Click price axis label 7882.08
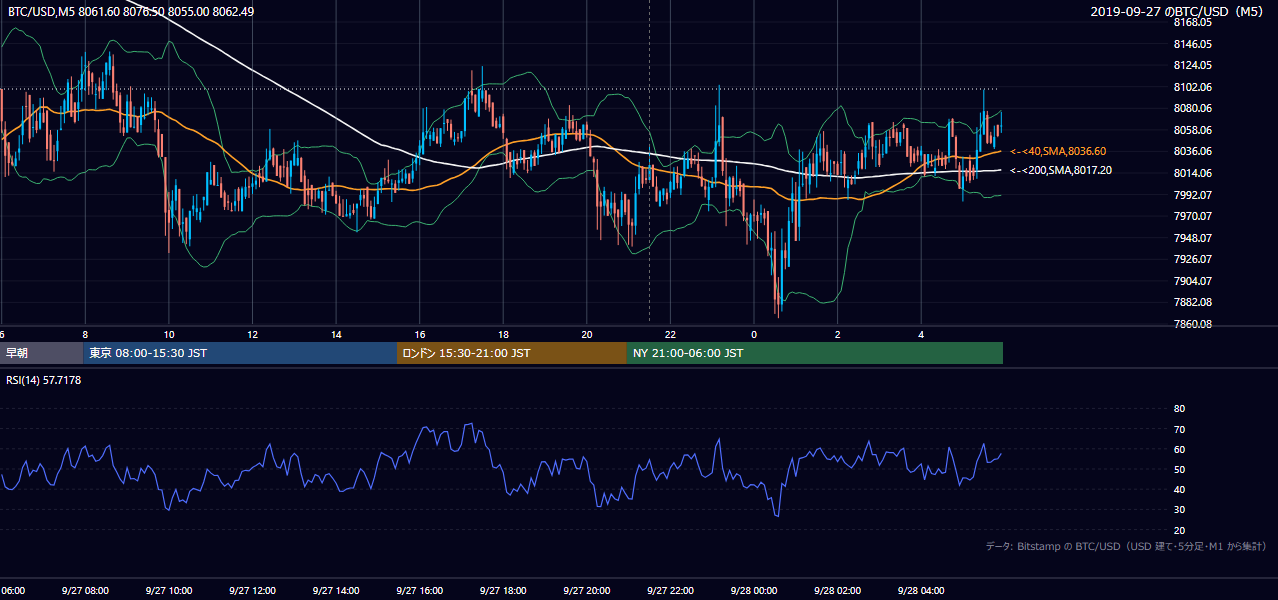The image size is (1278, 600). point(1192,302)
